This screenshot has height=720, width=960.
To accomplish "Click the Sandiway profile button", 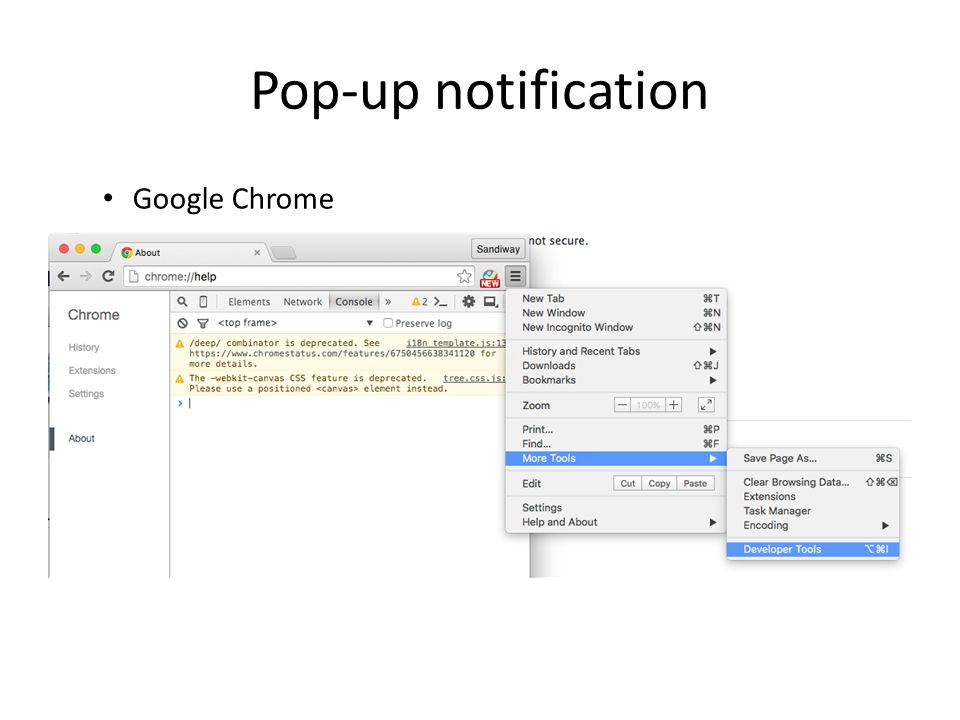I will [x=498, y=249].
